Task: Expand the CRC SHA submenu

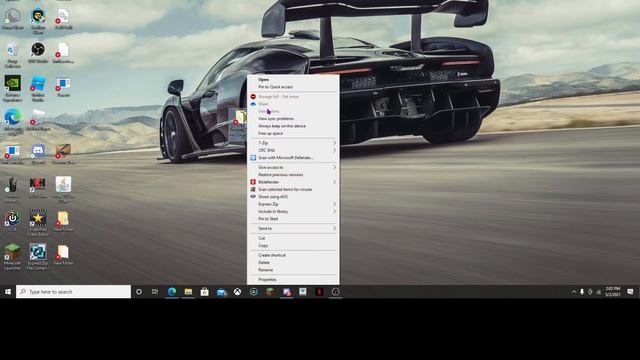Action: click(x=293, y=150)
